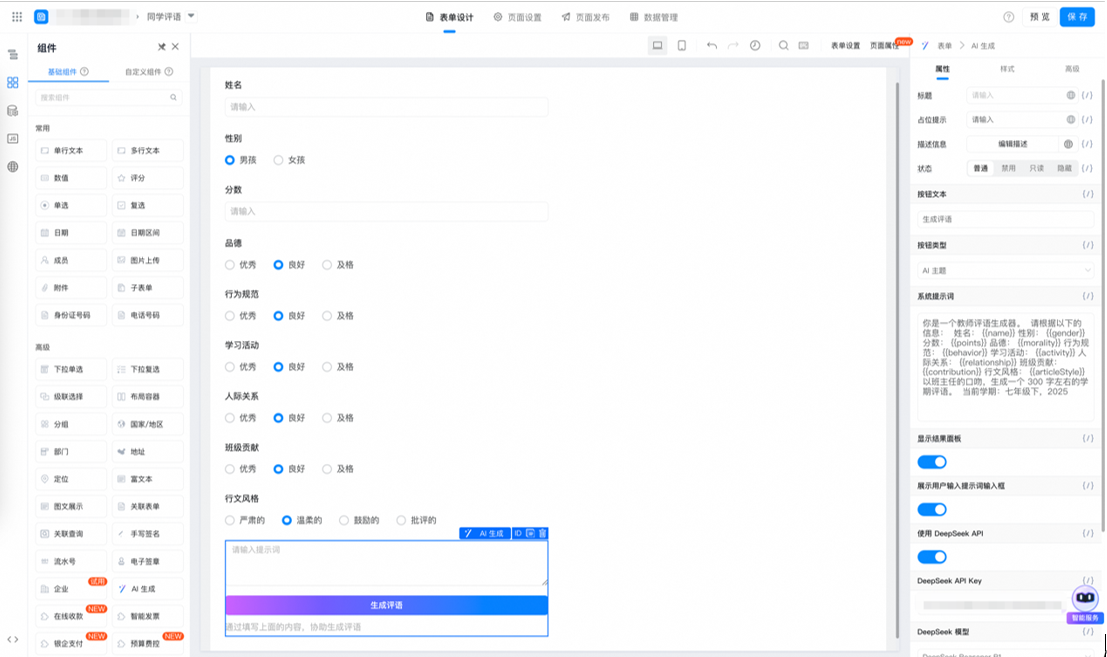
Task: Switch to mobile preview icon
Action: [681, 44]
